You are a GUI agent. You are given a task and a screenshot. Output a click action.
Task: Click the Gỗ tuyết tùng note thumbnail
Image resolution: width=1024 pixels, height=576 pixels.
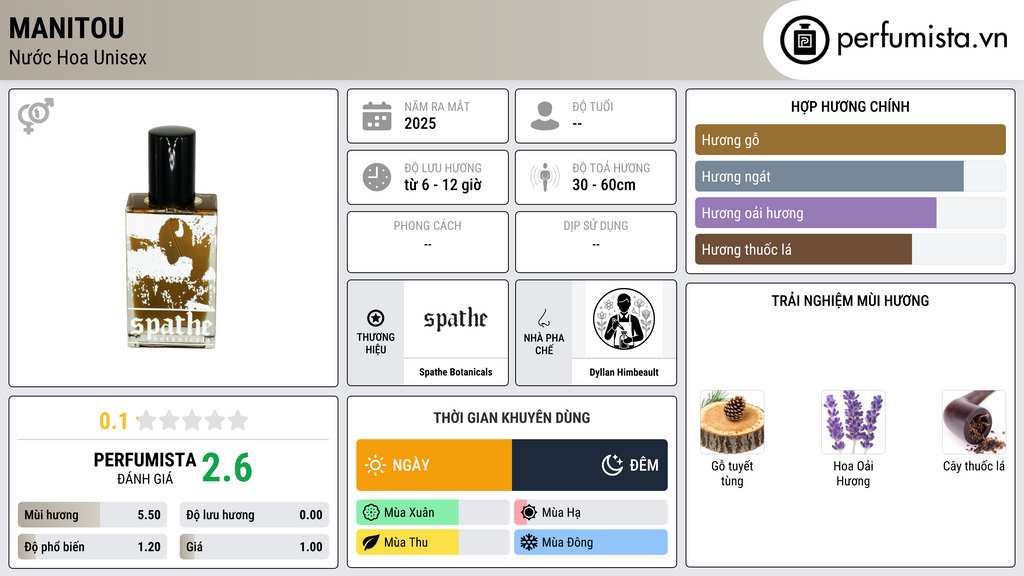click(x=732, y=422)
